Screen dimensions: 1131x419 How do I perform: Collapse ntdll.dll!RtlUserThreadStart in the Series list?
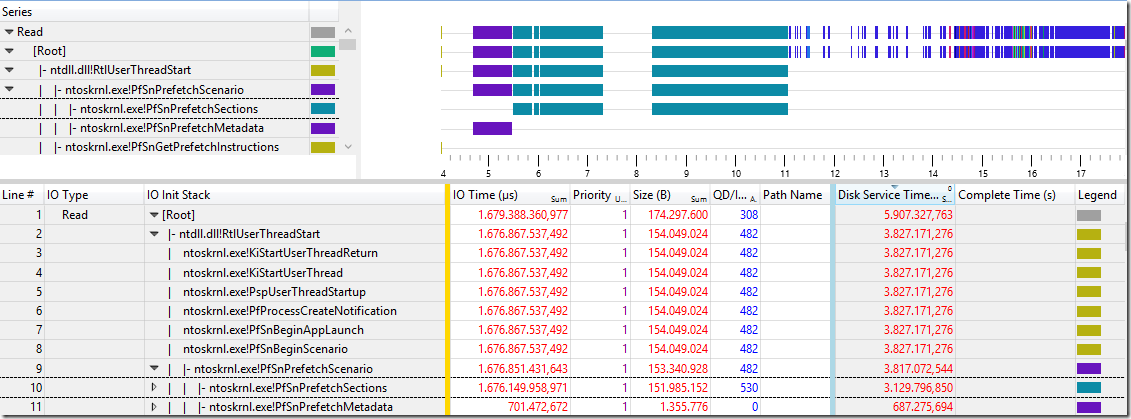pyautogui.click(x=9, y=70)
